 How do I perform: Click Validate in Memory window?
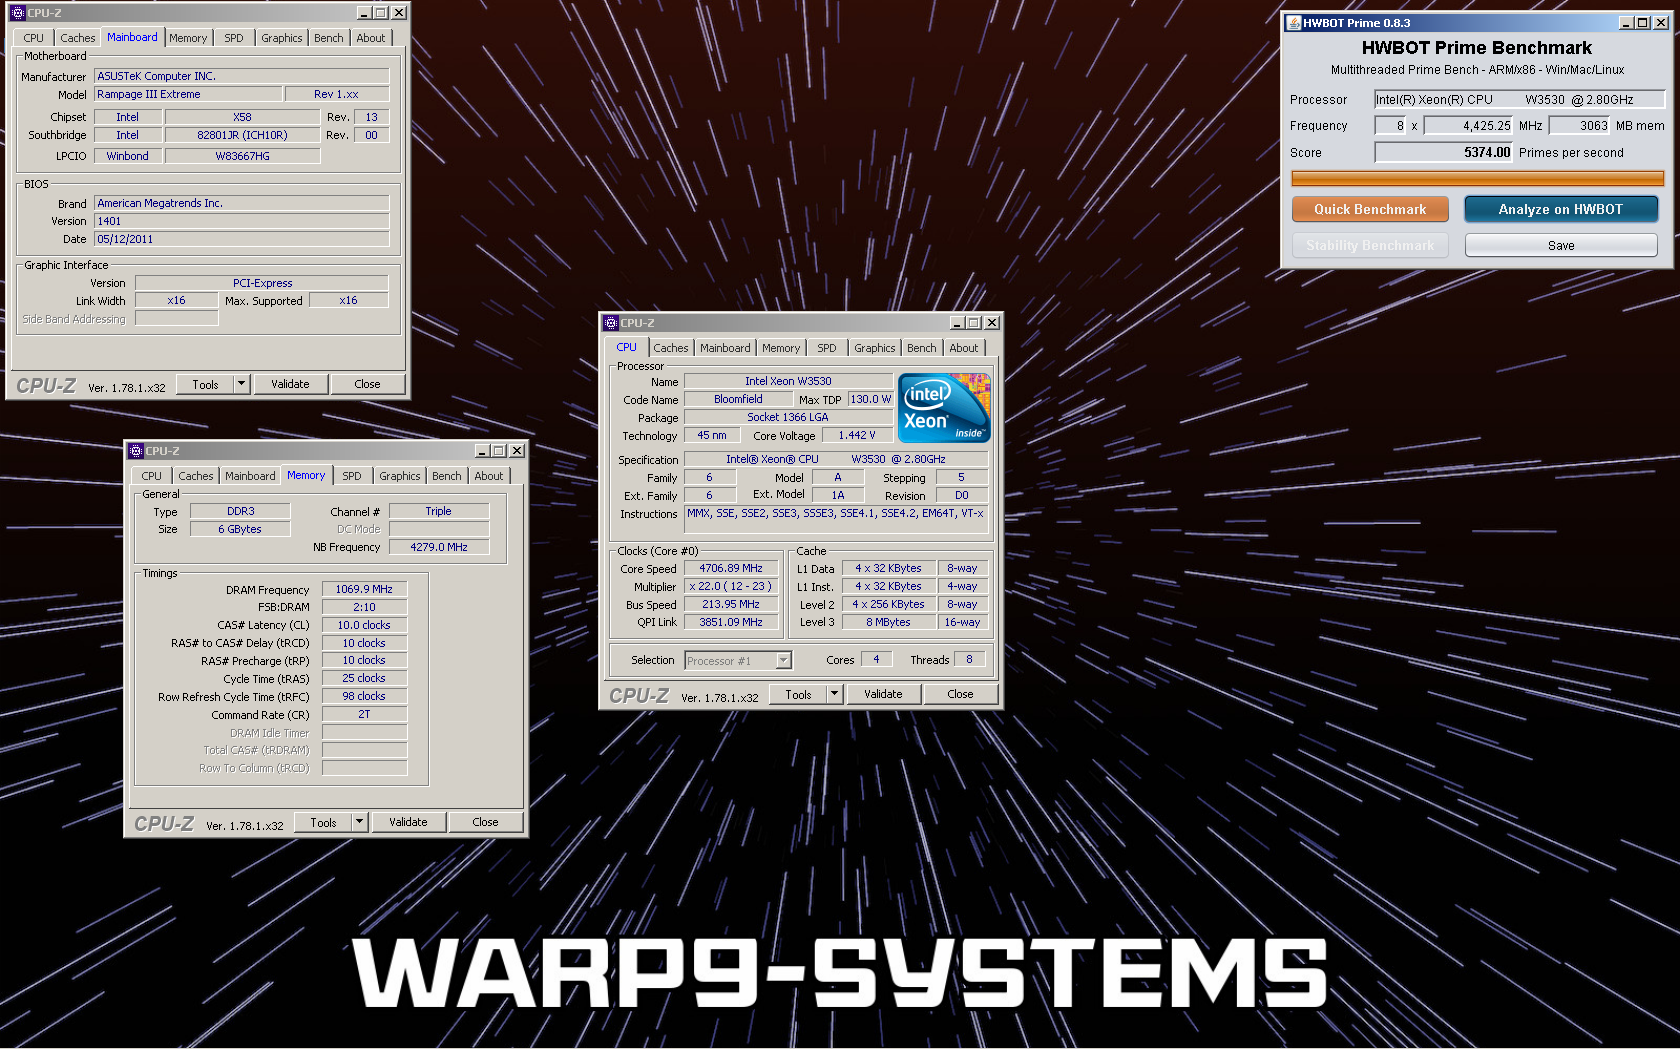point(408,822)
